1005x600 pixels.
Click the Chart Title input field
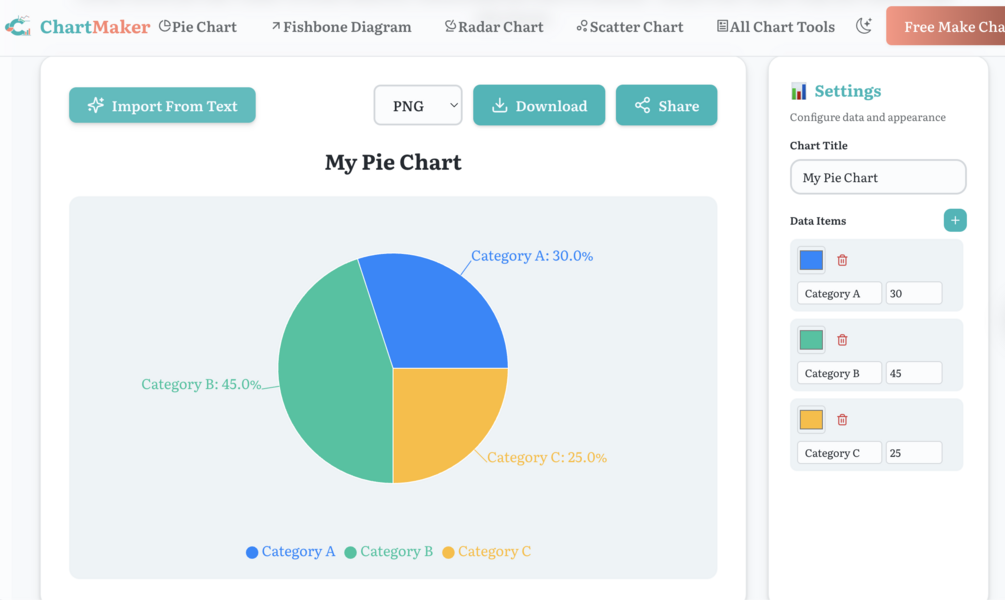(x=878, y=177)
